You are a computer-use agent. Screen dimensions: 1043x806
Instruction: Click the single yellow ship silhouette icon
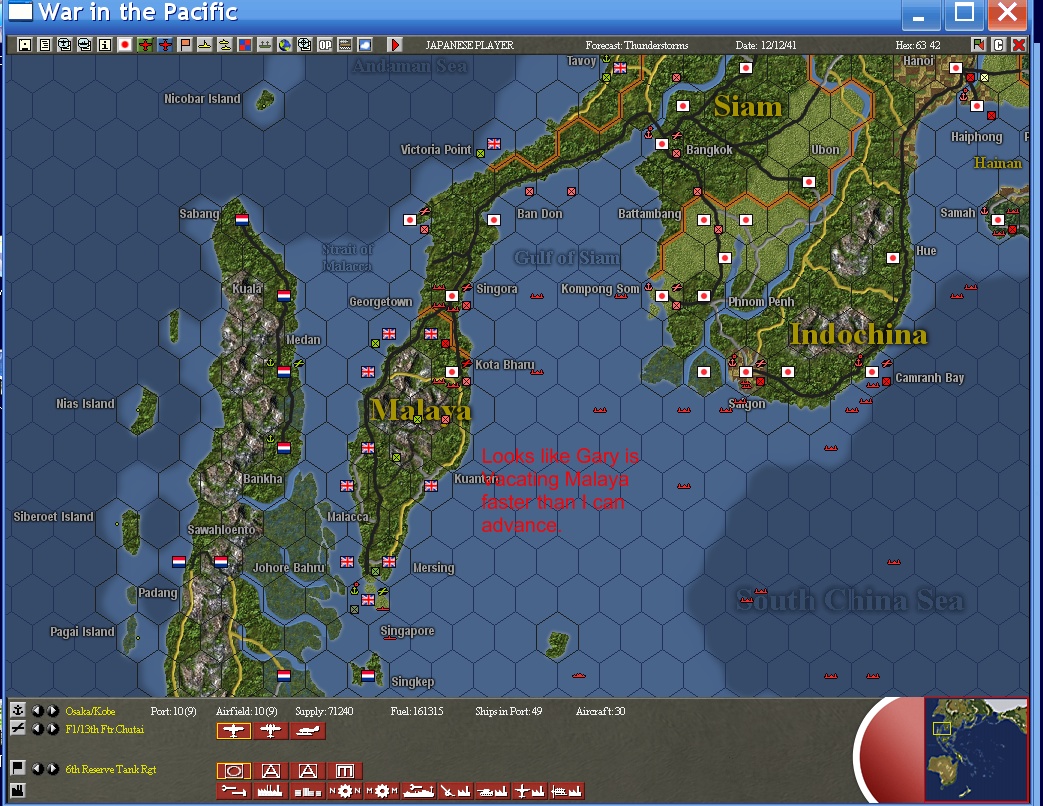coord(205,45)
